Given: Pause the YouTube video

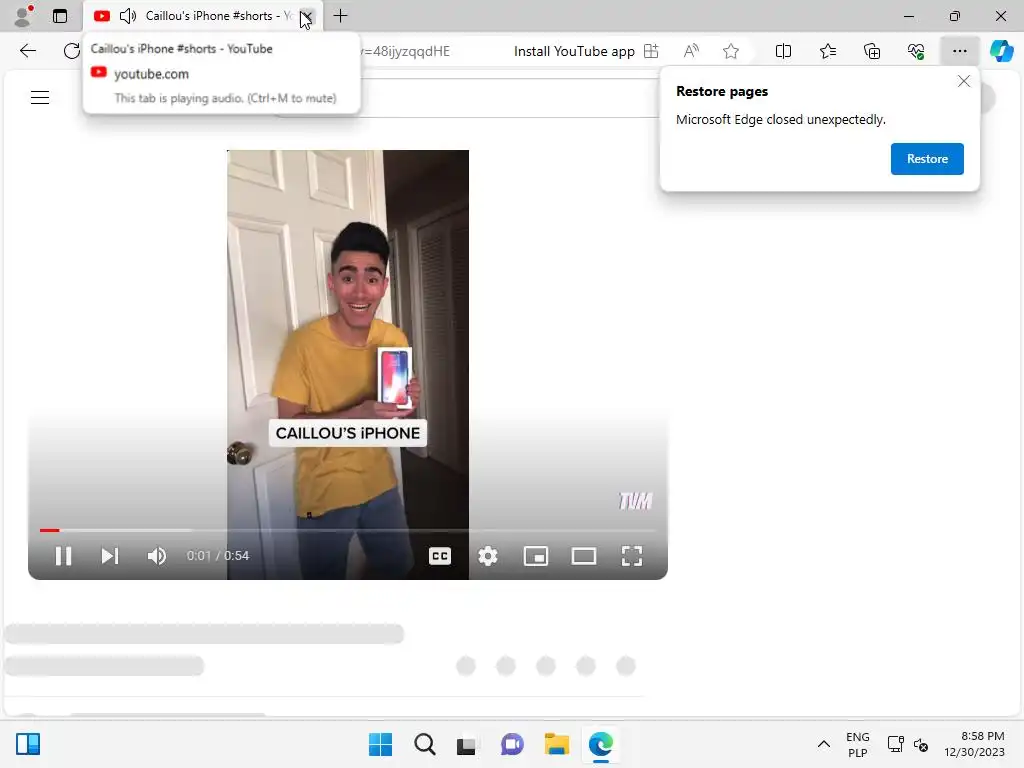Looking at the screenshot, I should point(63,556).
